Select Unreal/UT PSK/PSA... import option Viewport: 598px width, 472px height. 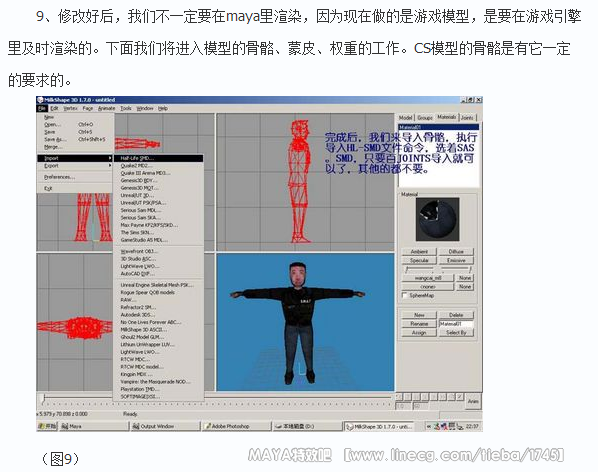pos(159,202)
